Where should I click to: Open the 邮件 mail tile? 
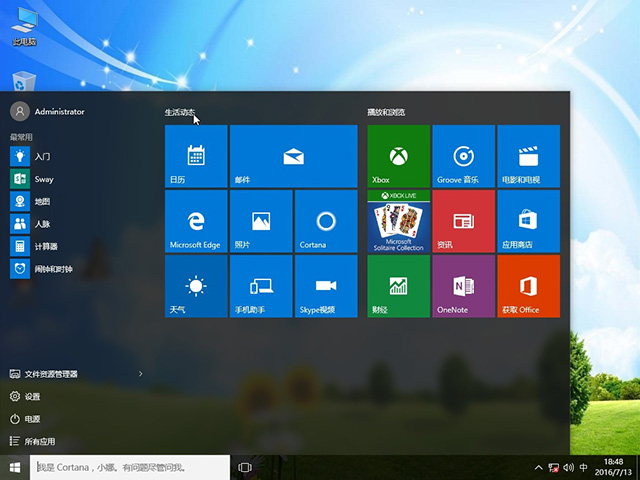coord(293,156)
